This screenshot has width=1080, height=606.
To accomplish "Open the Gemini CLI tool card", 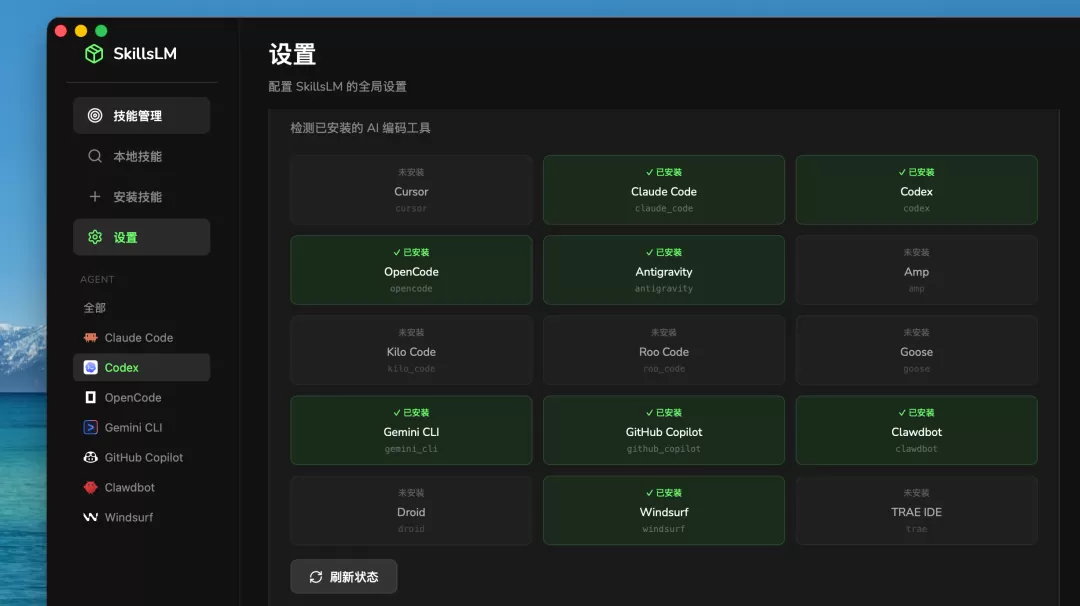I will point(411,430).
